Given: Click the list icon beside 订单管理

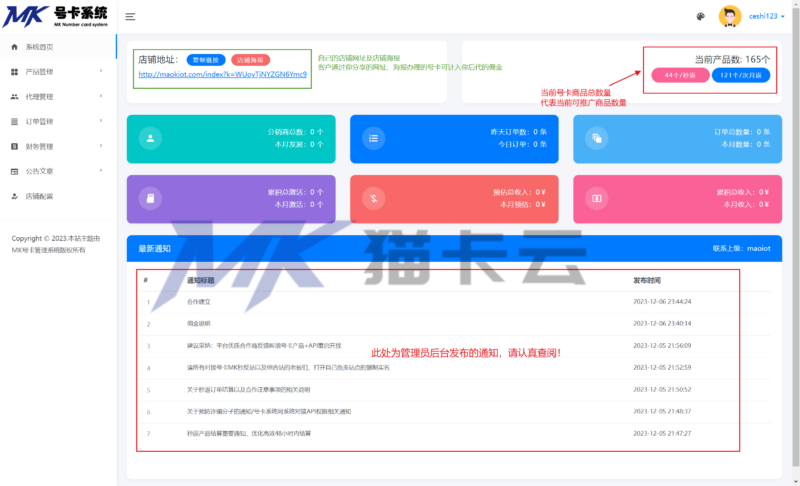Looking at the screenshot, I should coord(14,121).
